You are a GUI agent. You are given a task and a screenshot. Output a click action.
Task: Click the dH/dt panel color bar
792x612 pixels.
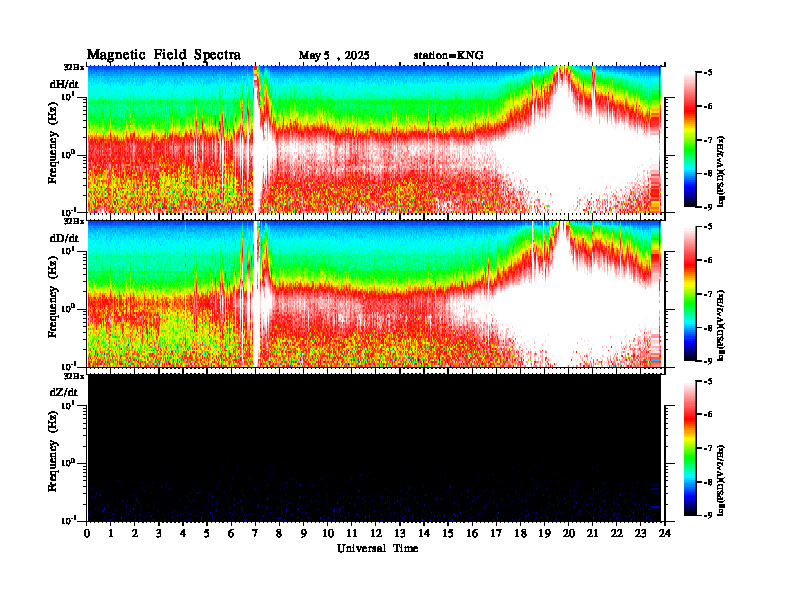pyautogui.click(x=690, y=140)
